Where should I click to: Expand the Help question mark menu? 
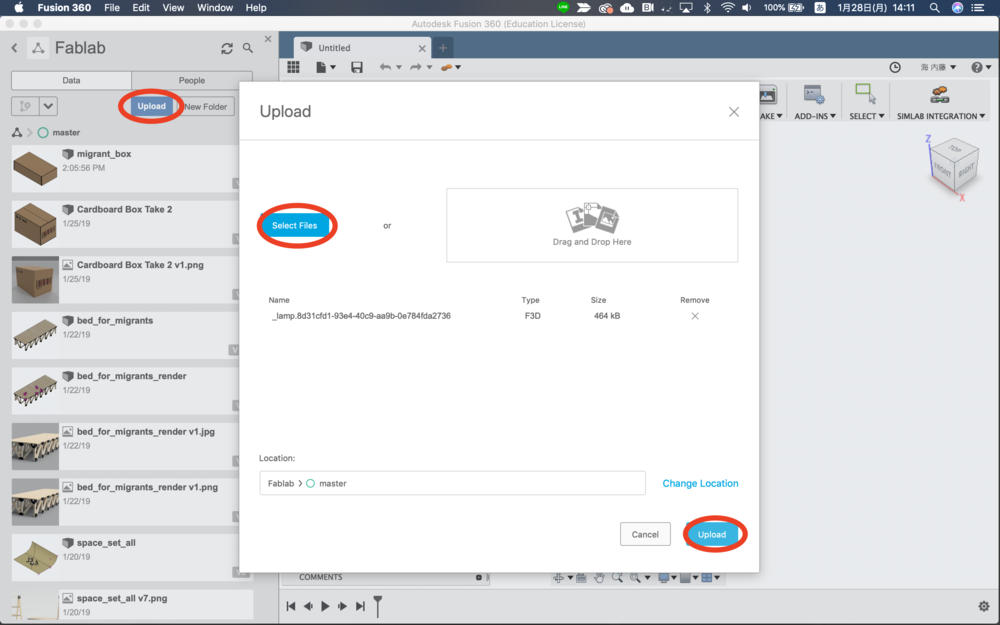(981, 67)
